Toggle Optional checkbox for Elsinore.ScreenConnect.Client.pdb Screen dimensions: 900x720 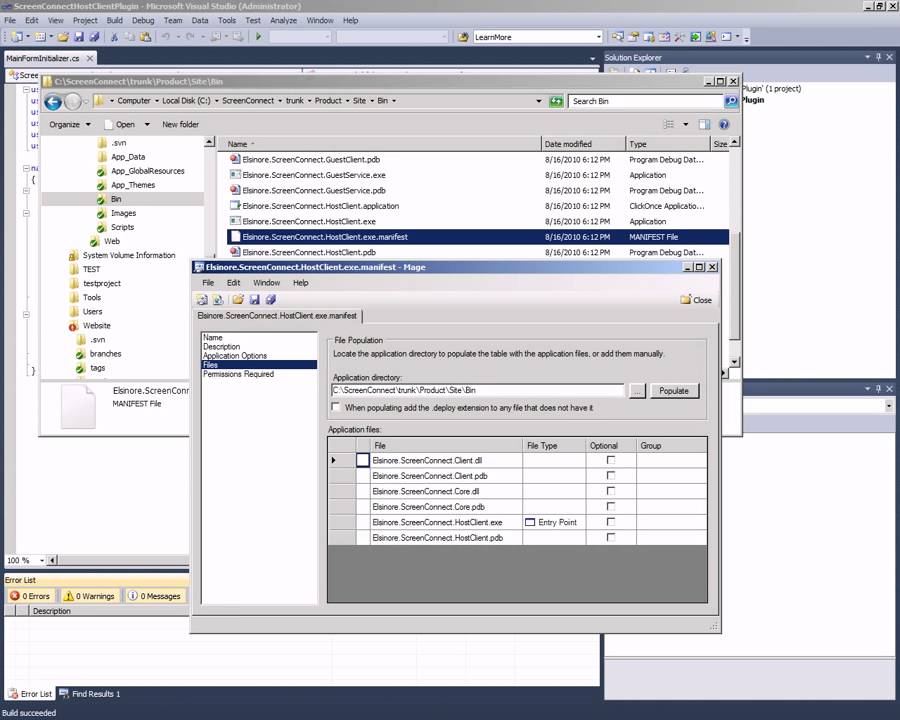(611, 475)
